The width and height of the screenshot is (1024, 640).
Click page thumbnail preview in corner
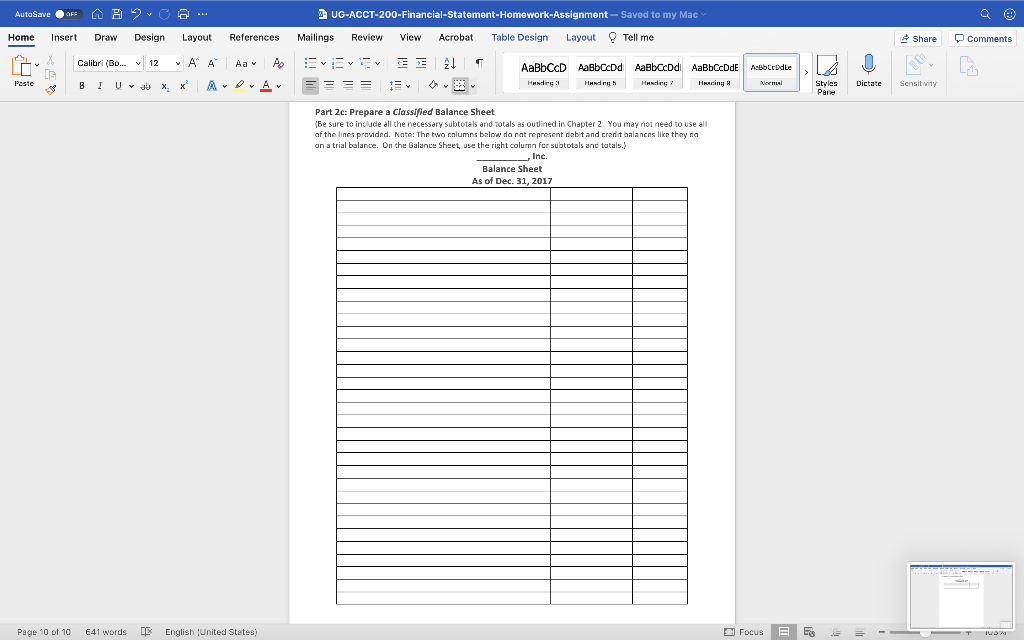pos(961,595)
